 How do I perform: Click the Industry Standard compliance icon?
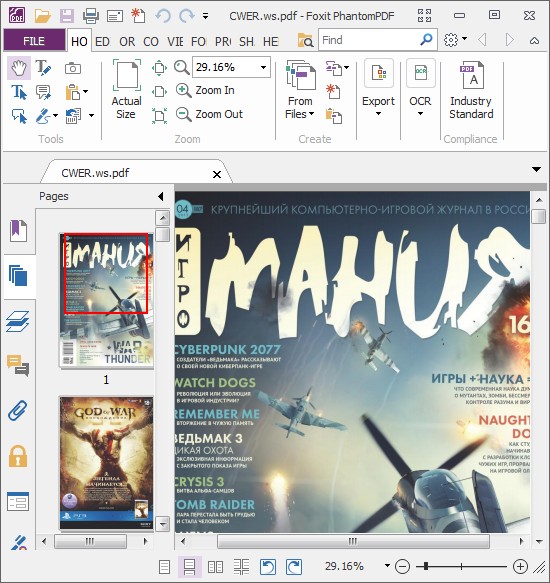click(471, 90)
